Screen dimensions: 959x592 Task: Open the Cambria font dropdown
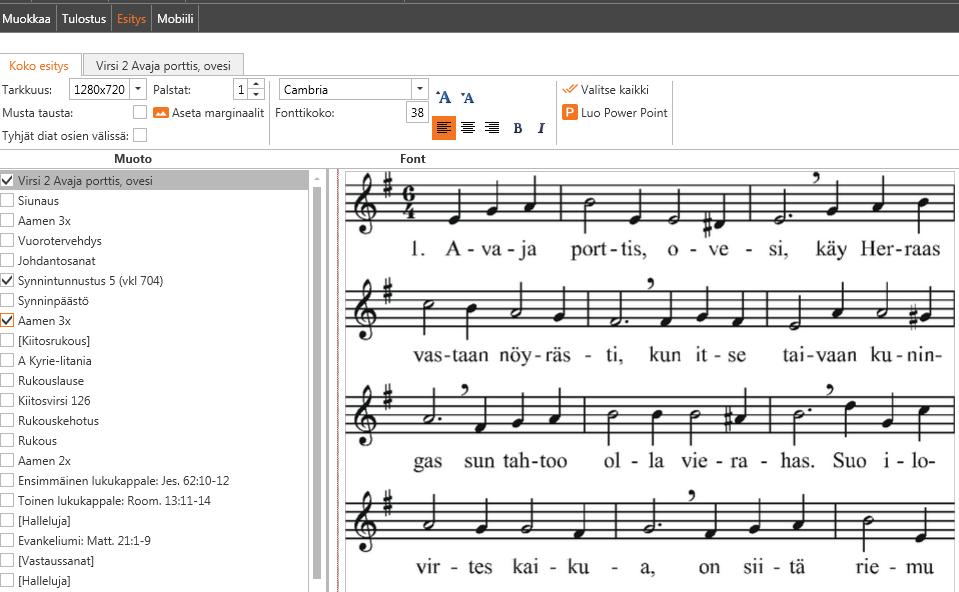pyautogui.click(x=420, y=89)
